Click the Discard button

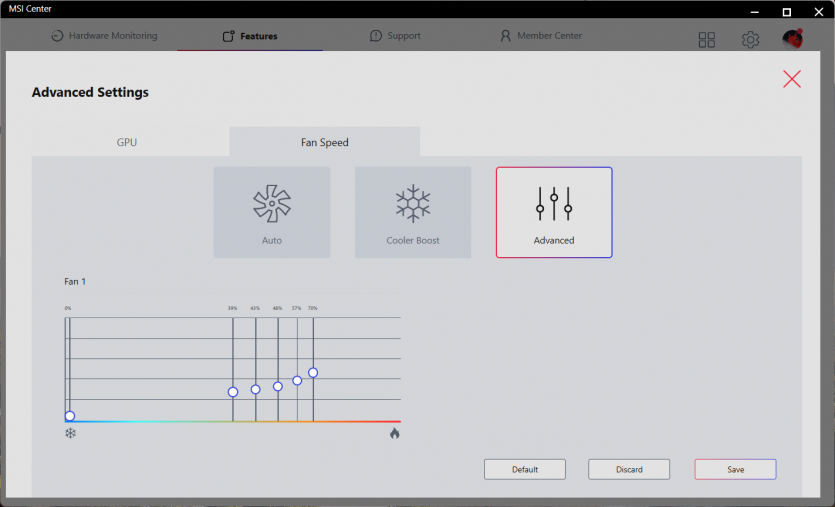tap(629, 469)
